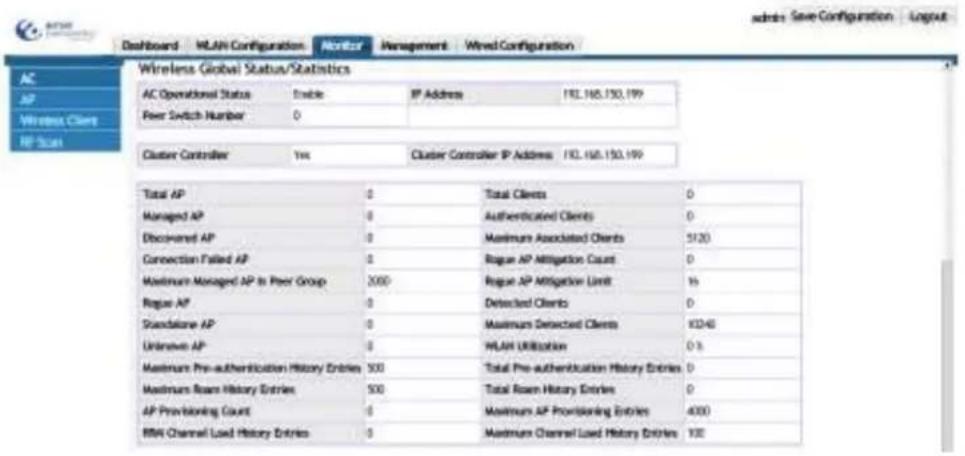This screenshot has height=456, width=965.
Task: Click Total Pre-authentication History Entries label
Action: pyautogui.click(x=582, y=368)
